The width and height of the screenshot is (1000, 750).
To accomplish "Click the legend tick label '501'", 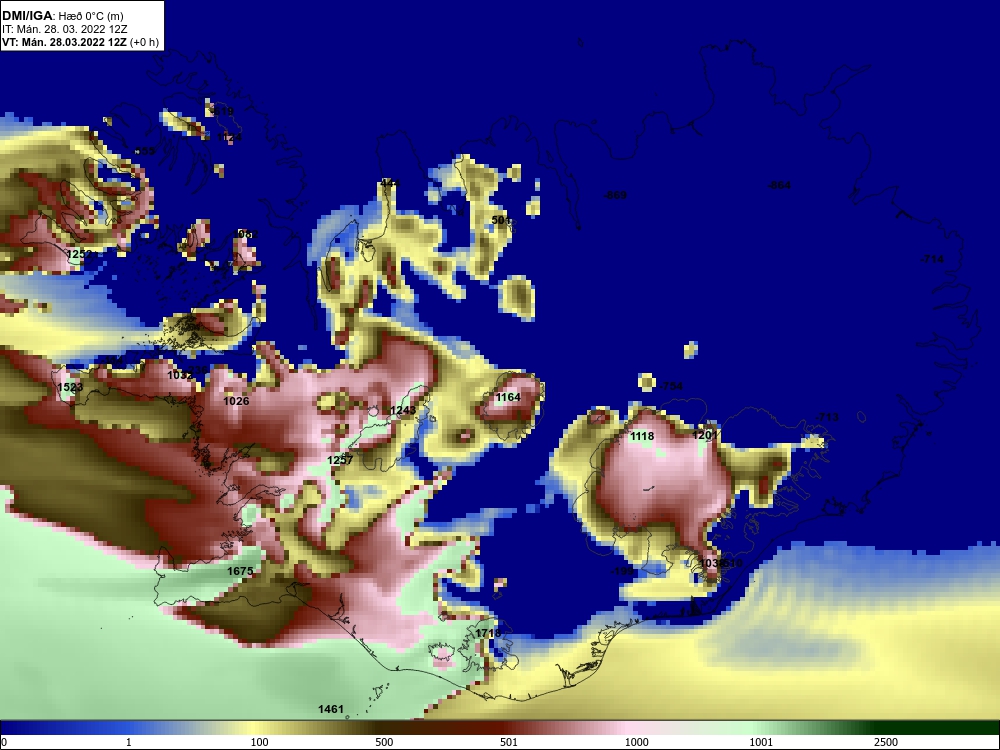I will 509,742.
